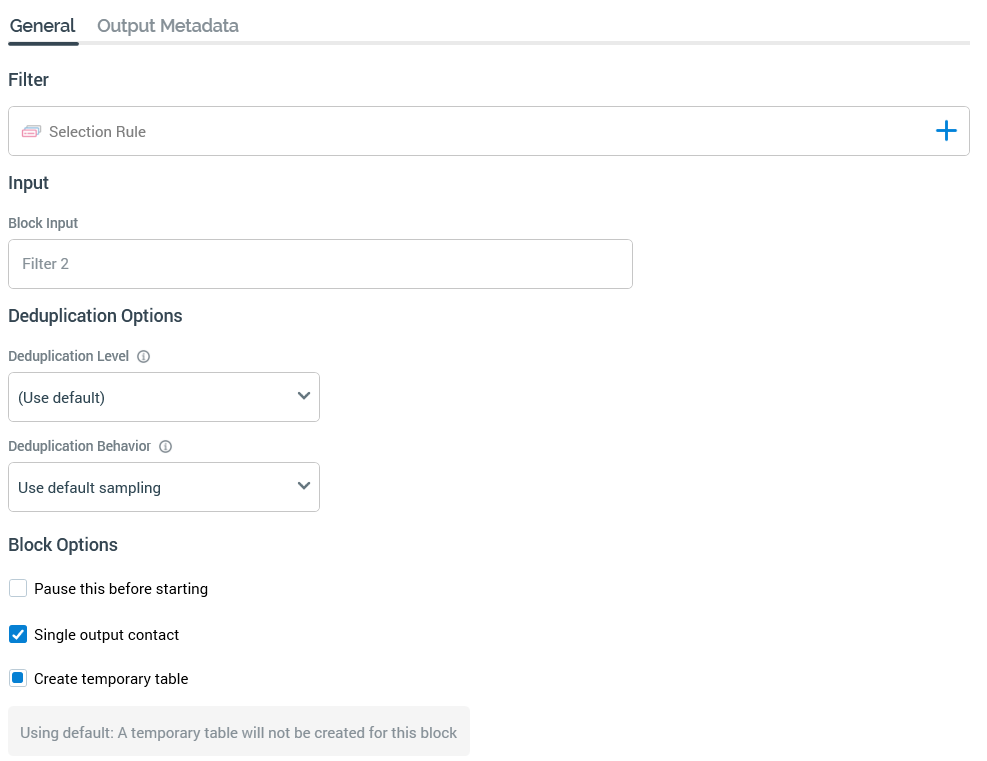Click the "Single output contact" label text
987x761 pixels.
click(x=107, y=635)
